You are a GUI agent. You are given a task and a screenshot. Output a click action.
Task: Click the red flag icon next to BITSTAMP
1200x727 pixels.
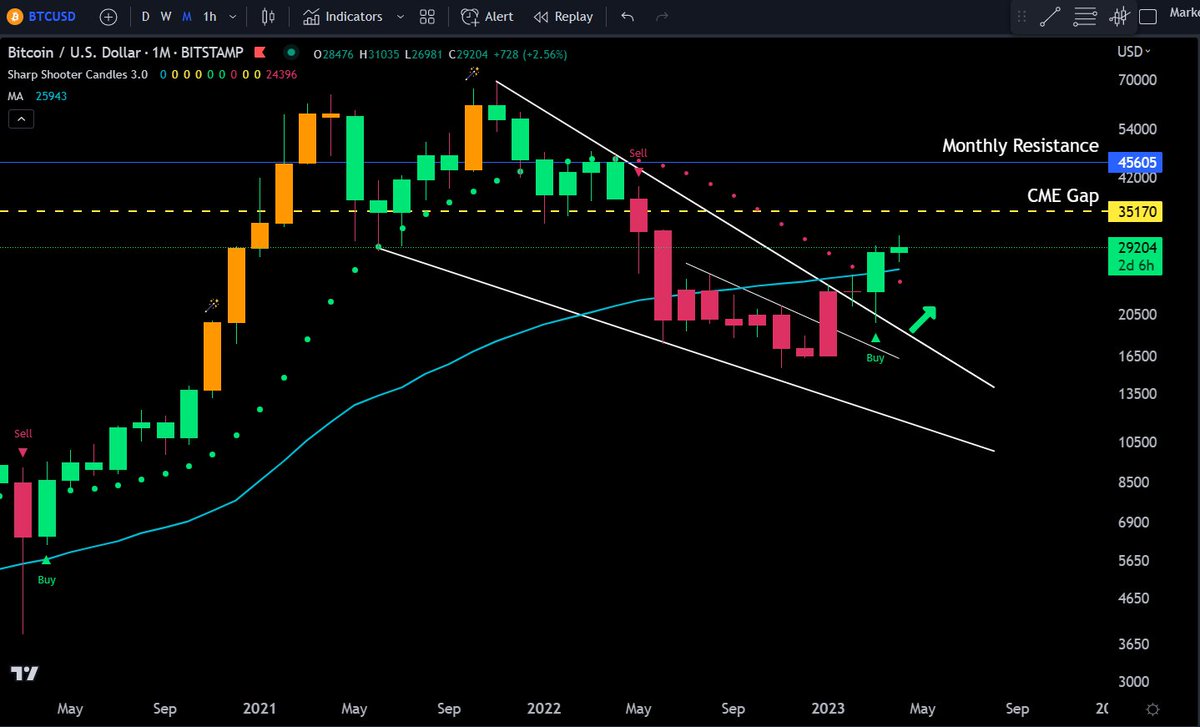pos(260,52)
